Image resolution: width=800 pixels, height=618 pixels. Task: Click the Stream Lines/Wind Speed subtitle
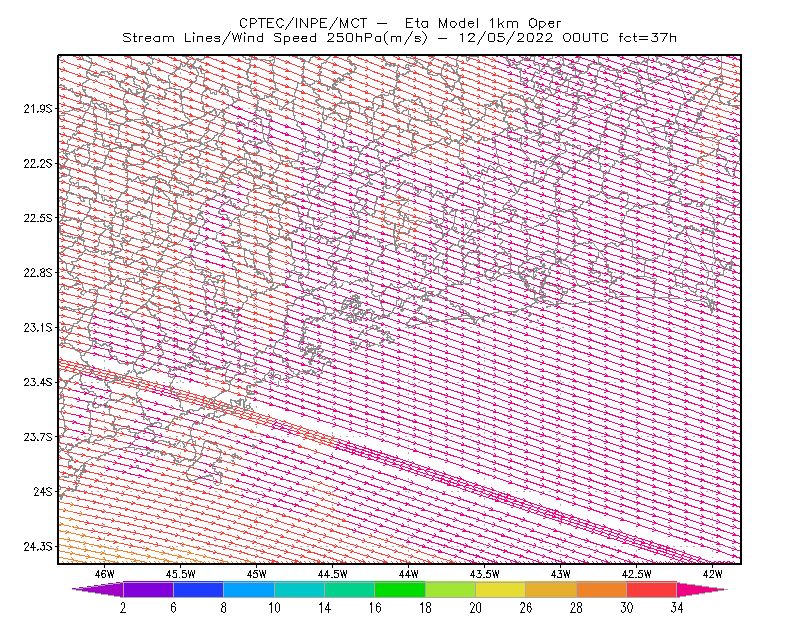(399, 38)
